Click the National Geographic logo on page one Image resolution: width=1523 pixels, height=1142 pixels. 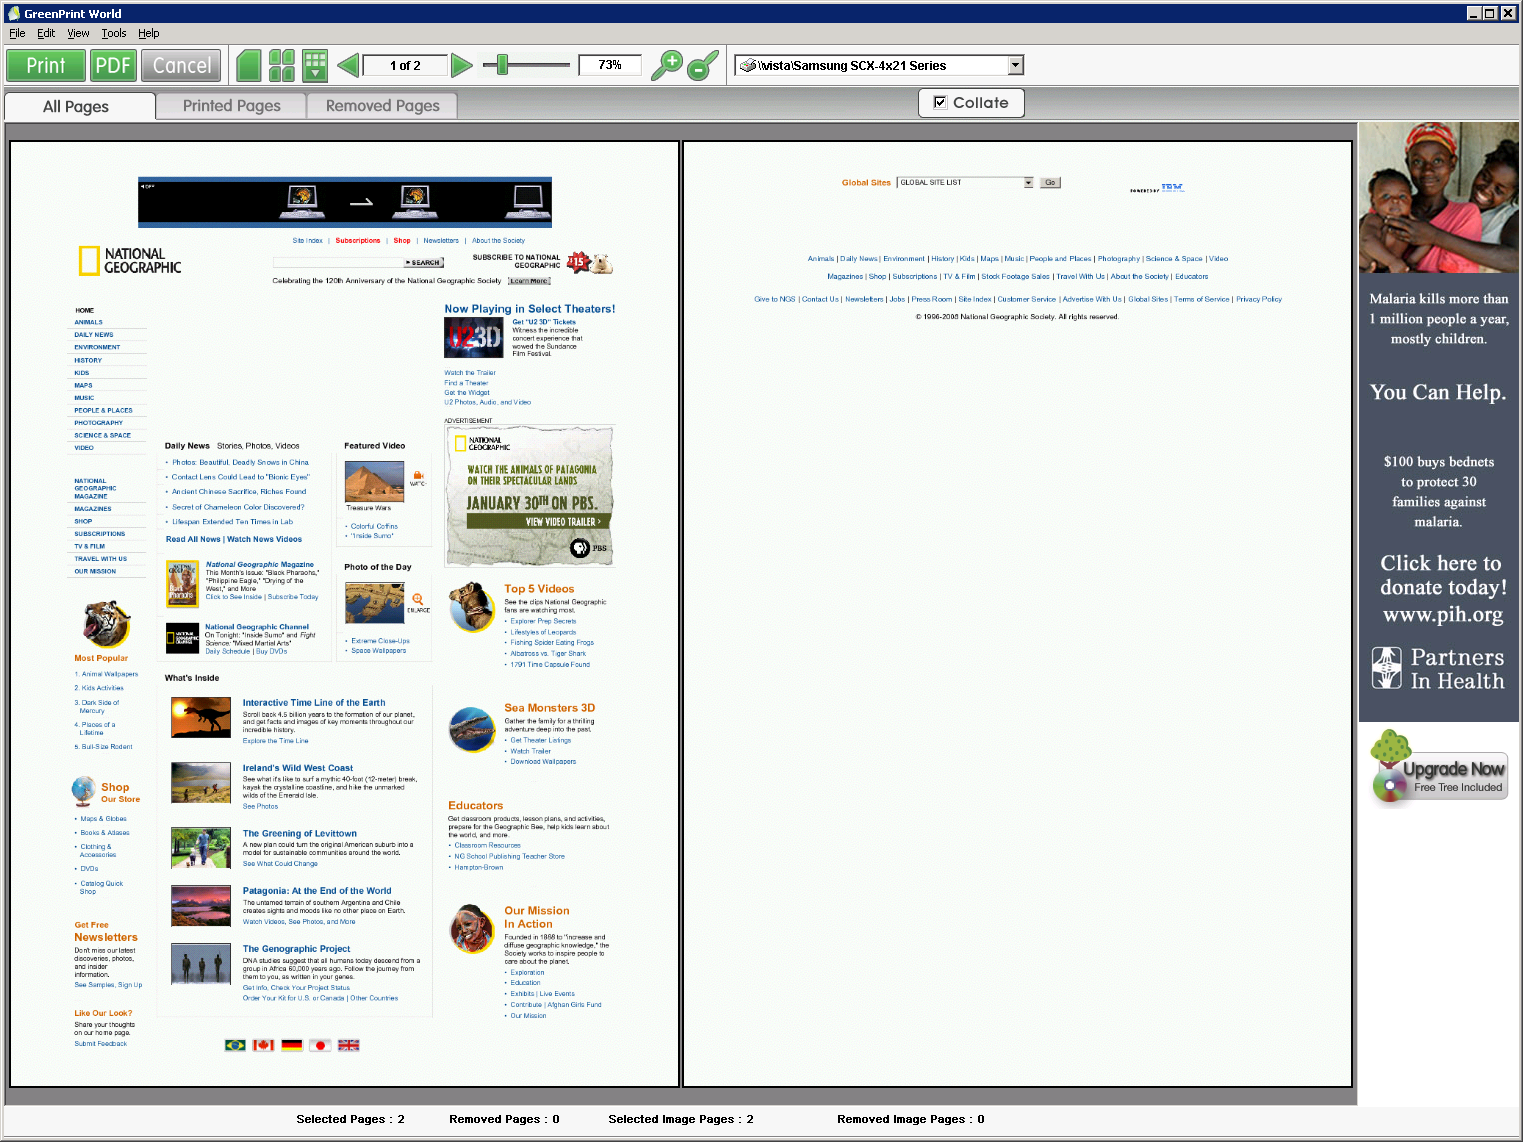[130, 261]
